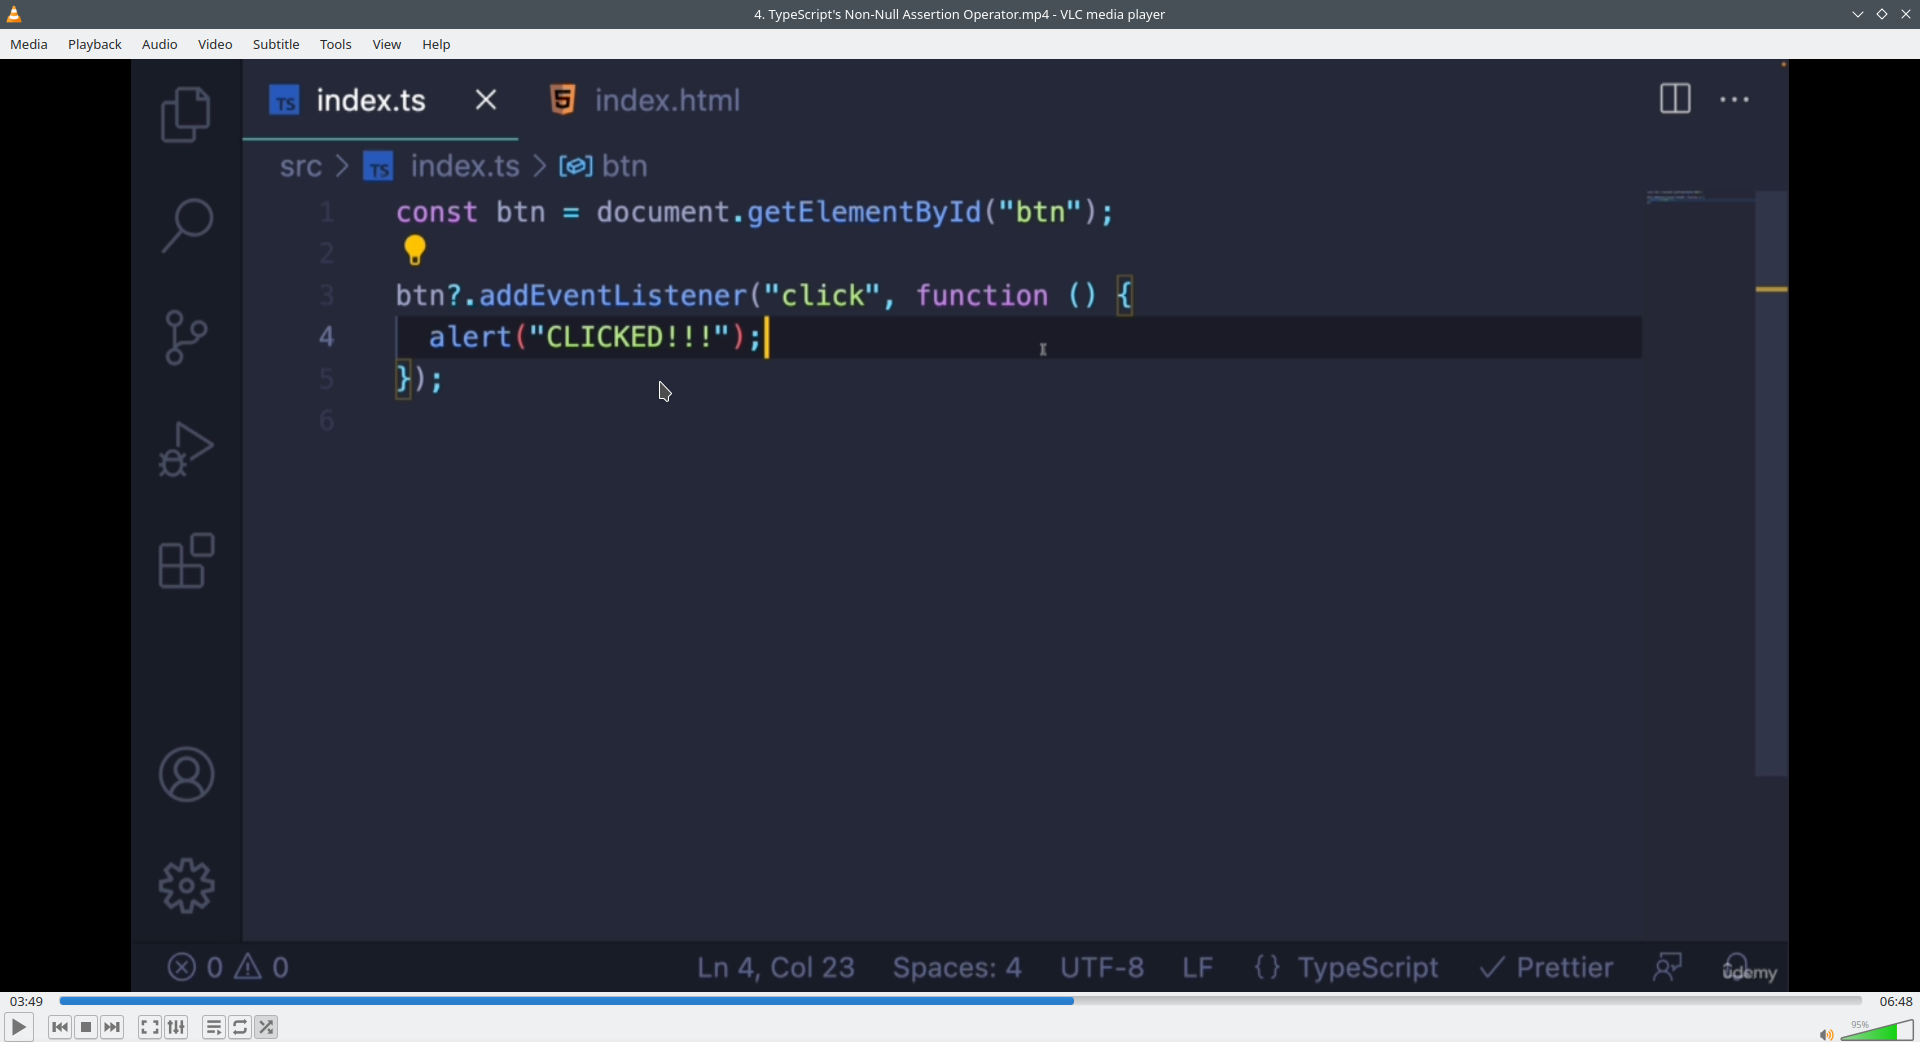Click Prettier status entry
Image resolution: width=1920 pixels, height=1042 pixels.
tap(1547, 968)
